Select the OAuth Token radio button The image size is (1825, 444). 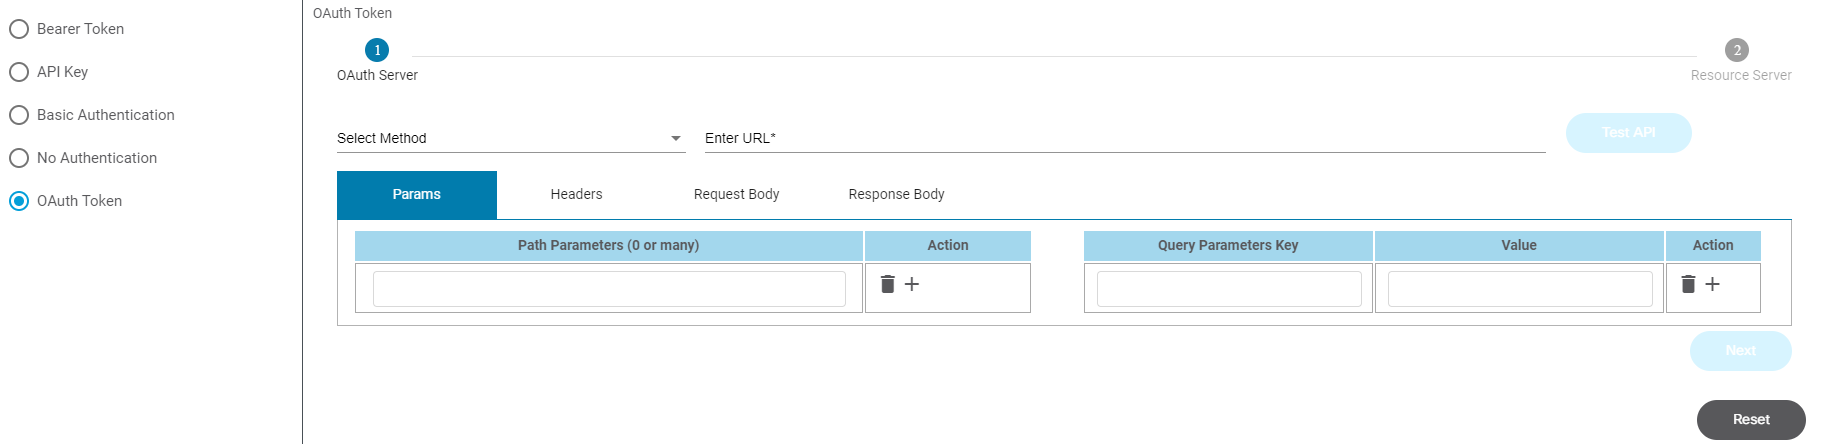point(19,201)
